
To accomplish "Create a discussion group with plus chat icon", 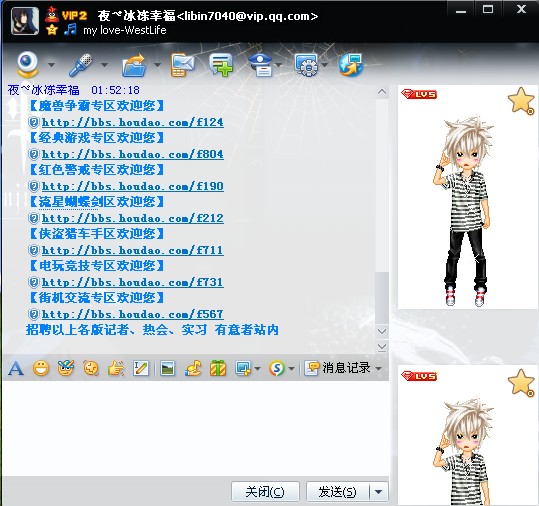I will (221, 65).
